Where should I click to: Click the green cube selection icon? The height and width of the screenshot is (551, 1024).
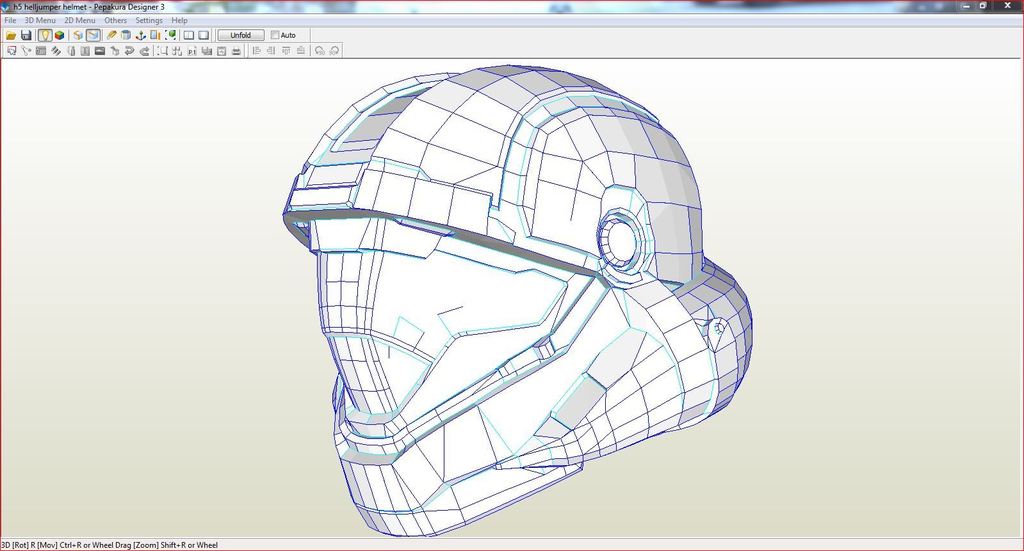coord(171,35)
